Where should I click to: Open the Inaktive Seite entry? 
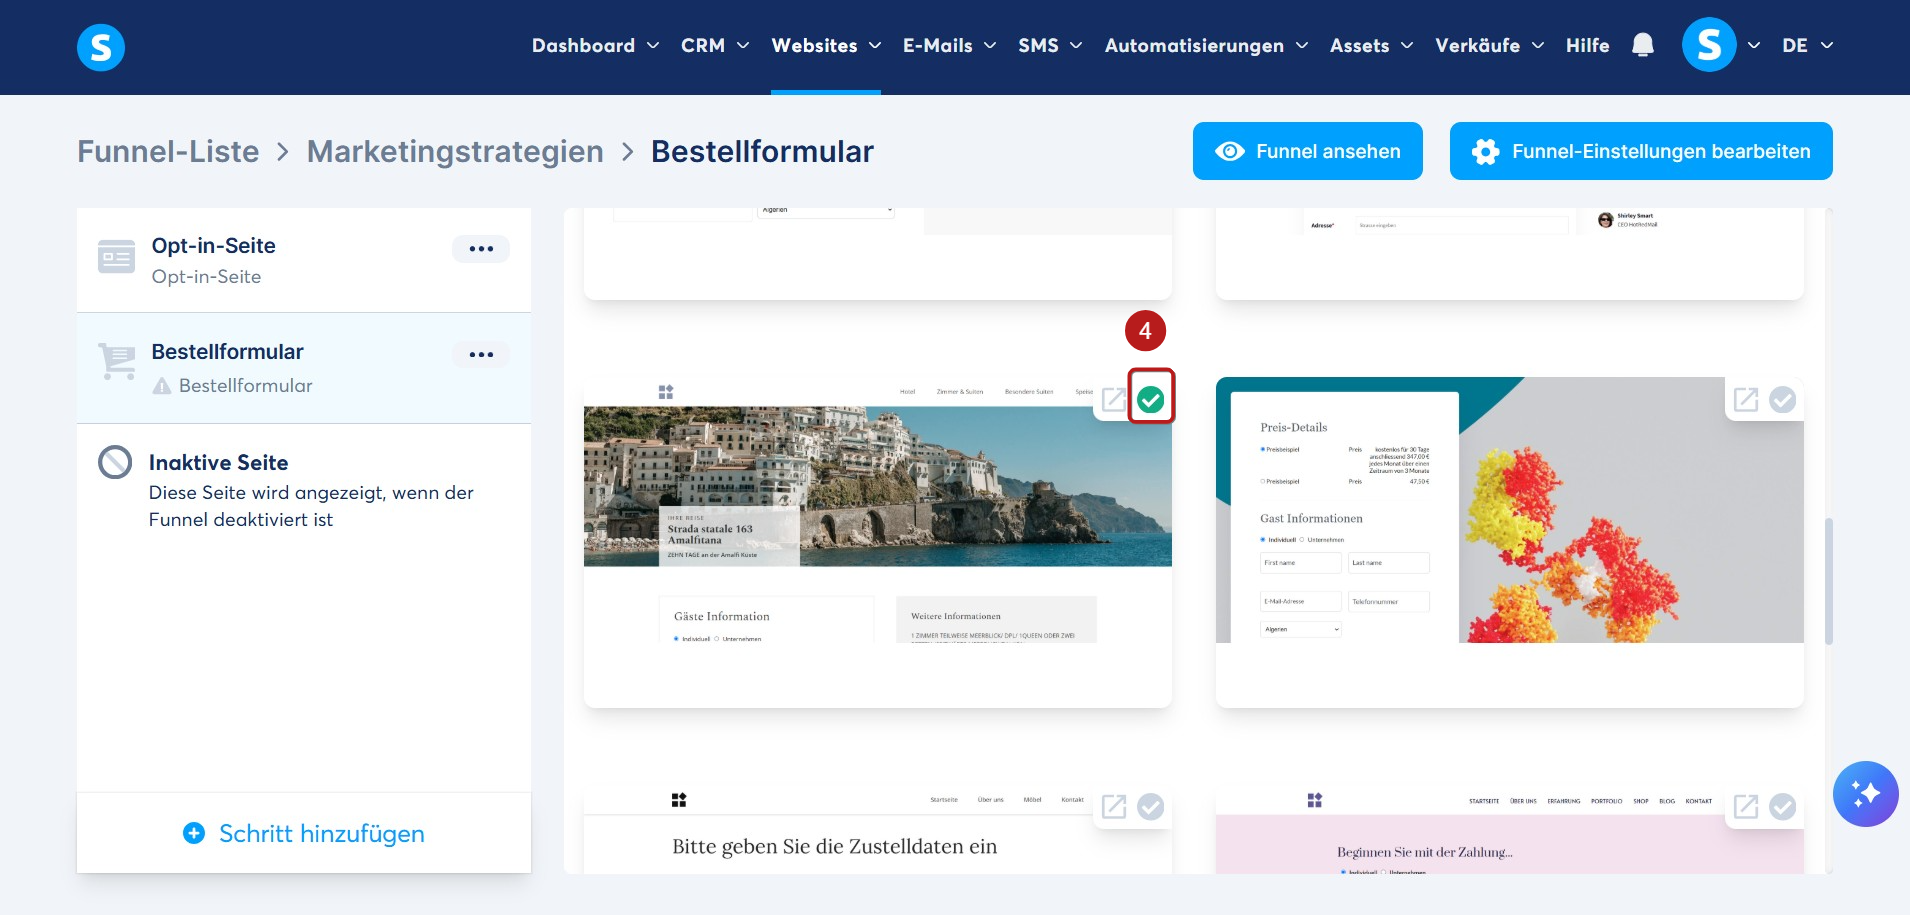tap(304, 489)
